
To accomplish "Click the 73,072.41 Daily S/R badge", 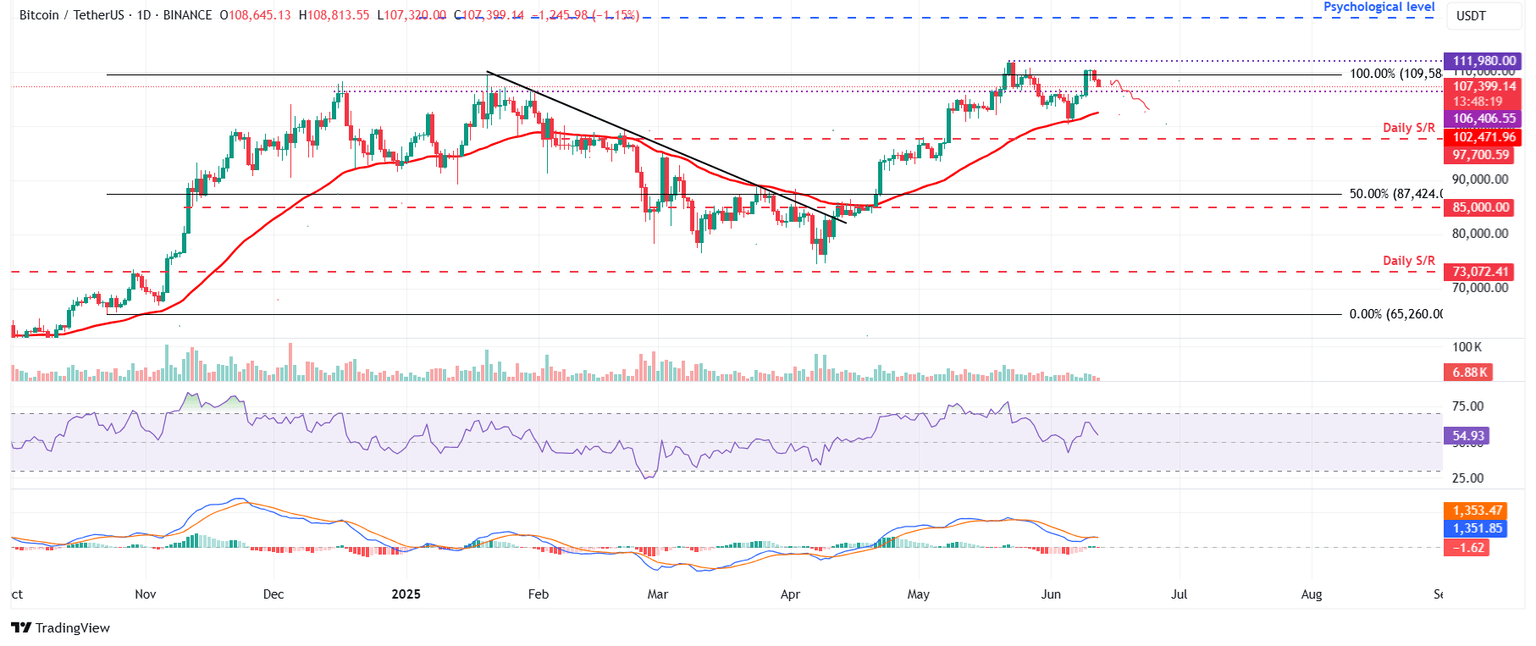I will pyautogui.click(x=1480, y=271).
